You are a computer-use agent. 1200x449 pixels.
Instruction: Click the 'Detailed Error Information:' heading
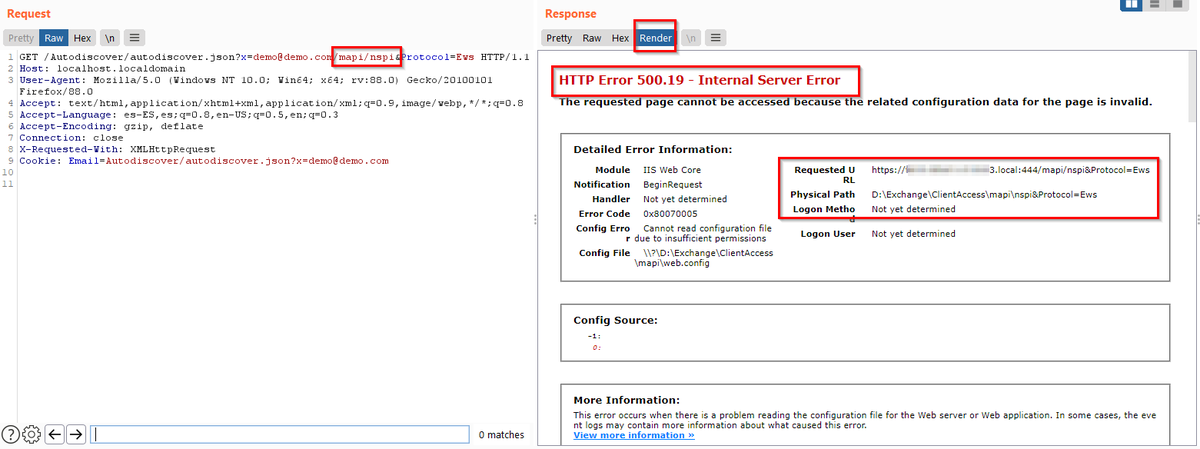(652, 149)
